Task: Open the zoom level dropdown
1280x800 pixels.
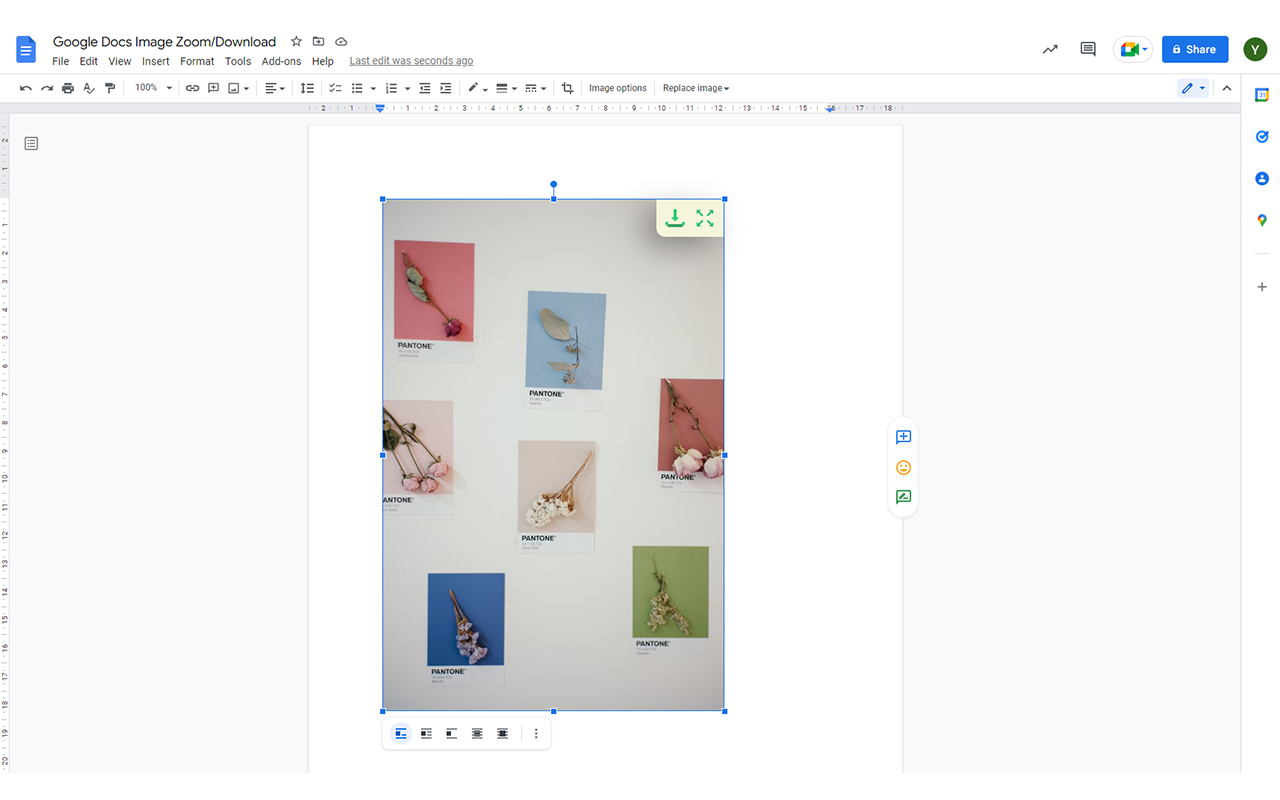Action: point(151,88)
